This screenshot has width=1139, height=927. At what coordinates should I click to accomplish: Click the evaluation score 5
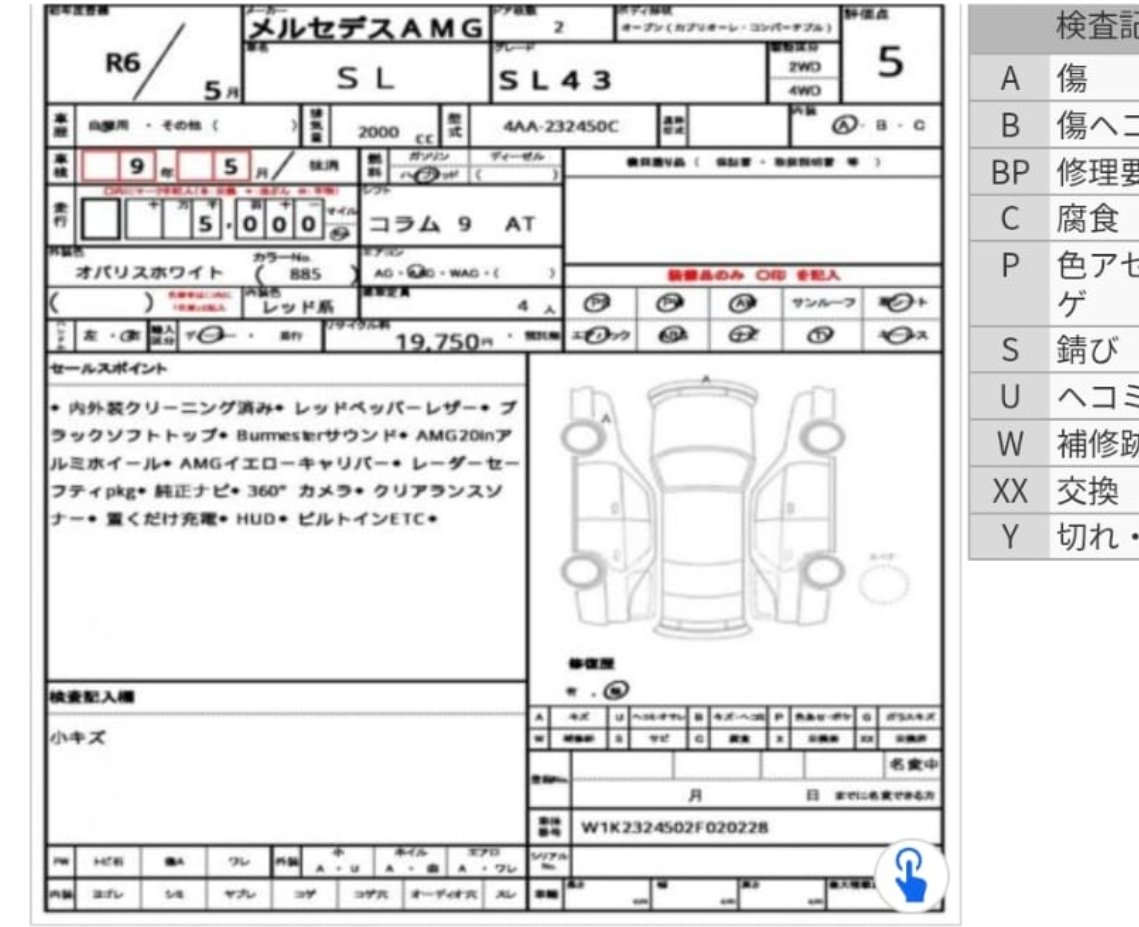coord(891,62)
